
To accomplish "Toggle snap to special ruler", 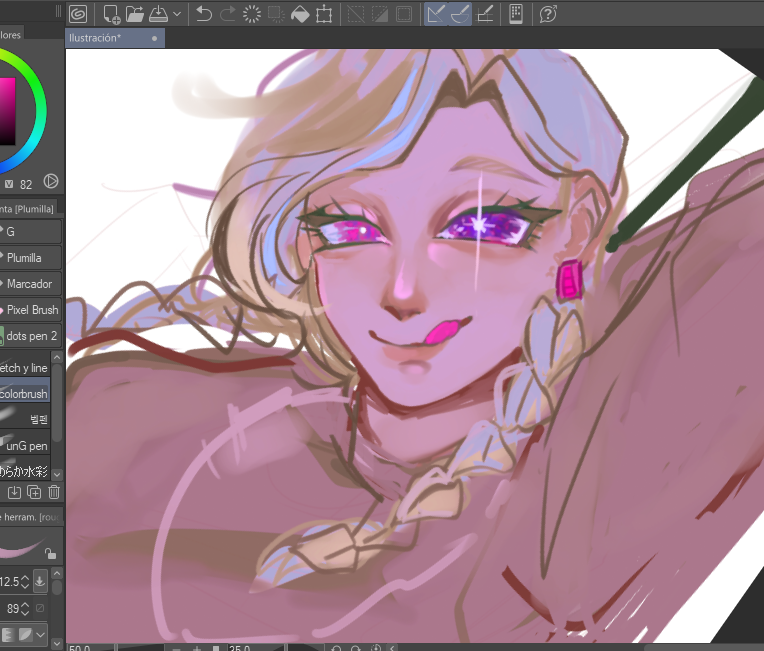I will click(x=459, y=14).
